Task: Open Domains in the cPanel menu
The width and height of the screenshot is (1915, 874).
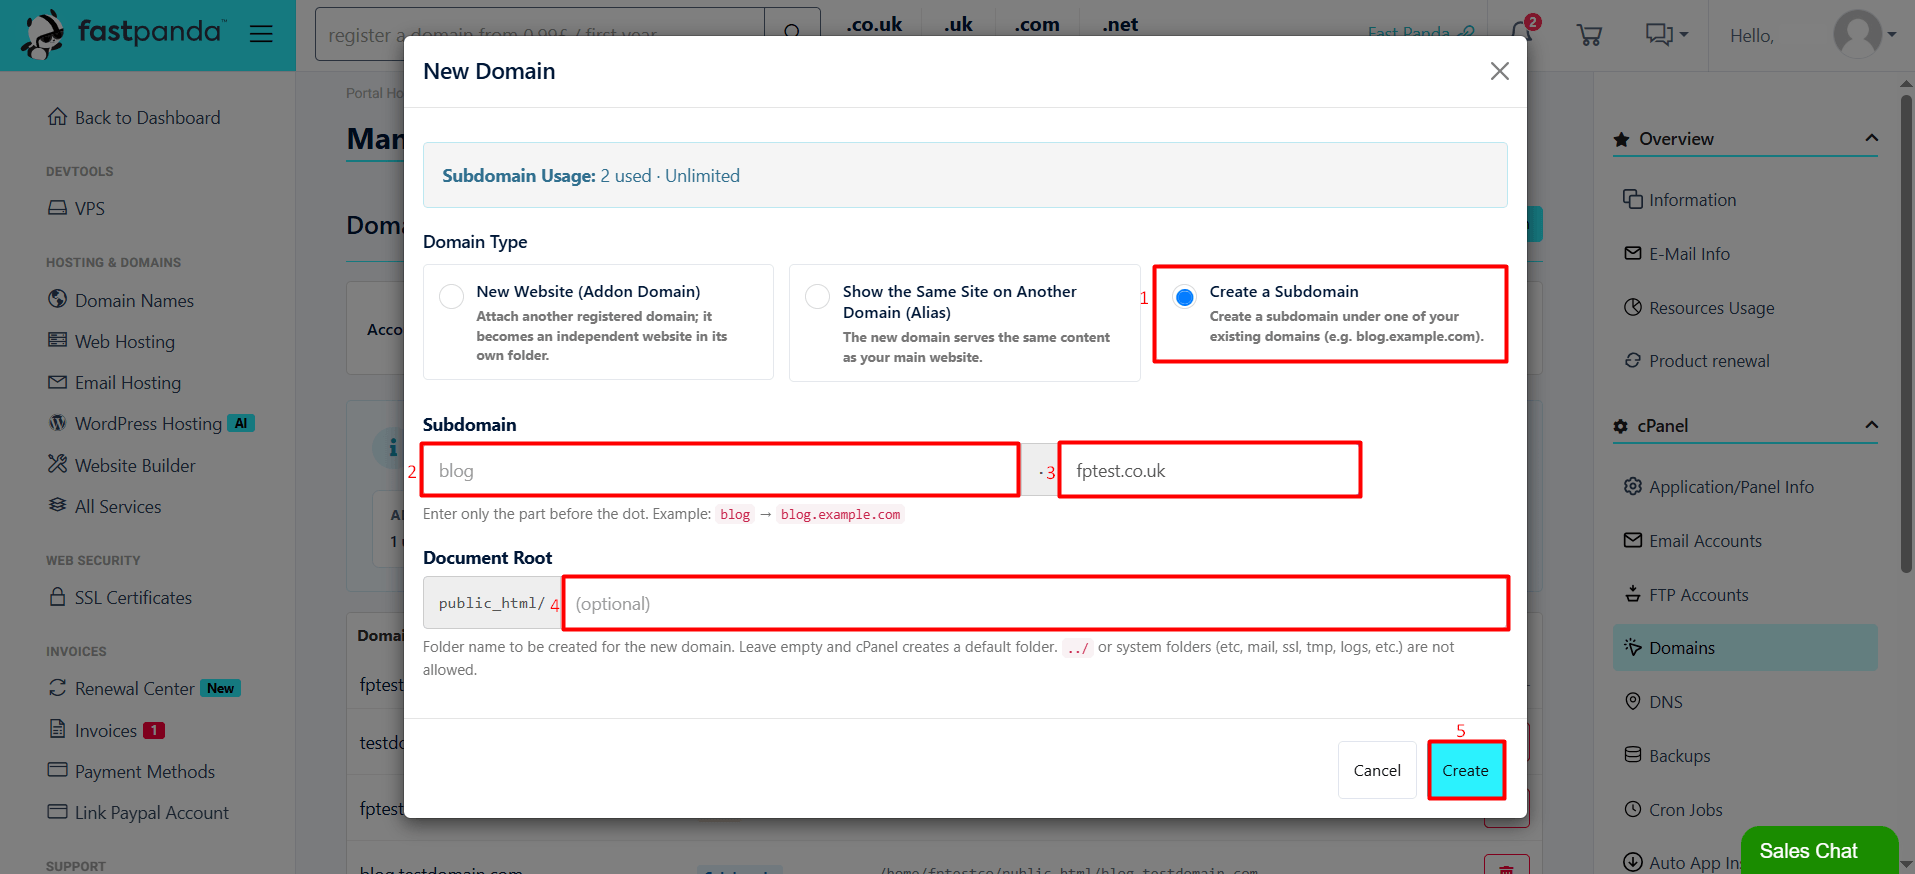Action: tap(1745, 648)
